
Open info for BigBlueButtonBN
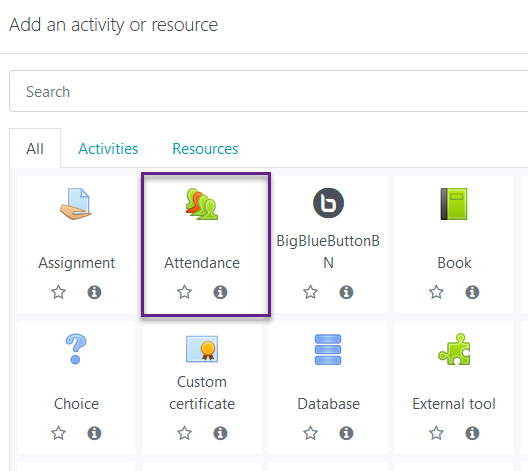click(346, 292)
